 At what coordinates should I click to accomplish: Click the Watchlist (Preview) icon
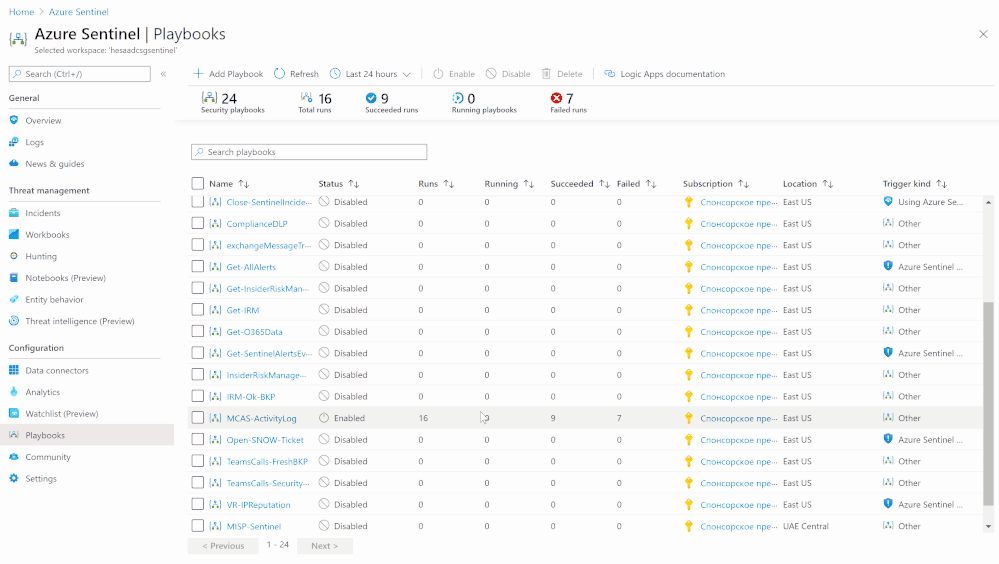14,413
